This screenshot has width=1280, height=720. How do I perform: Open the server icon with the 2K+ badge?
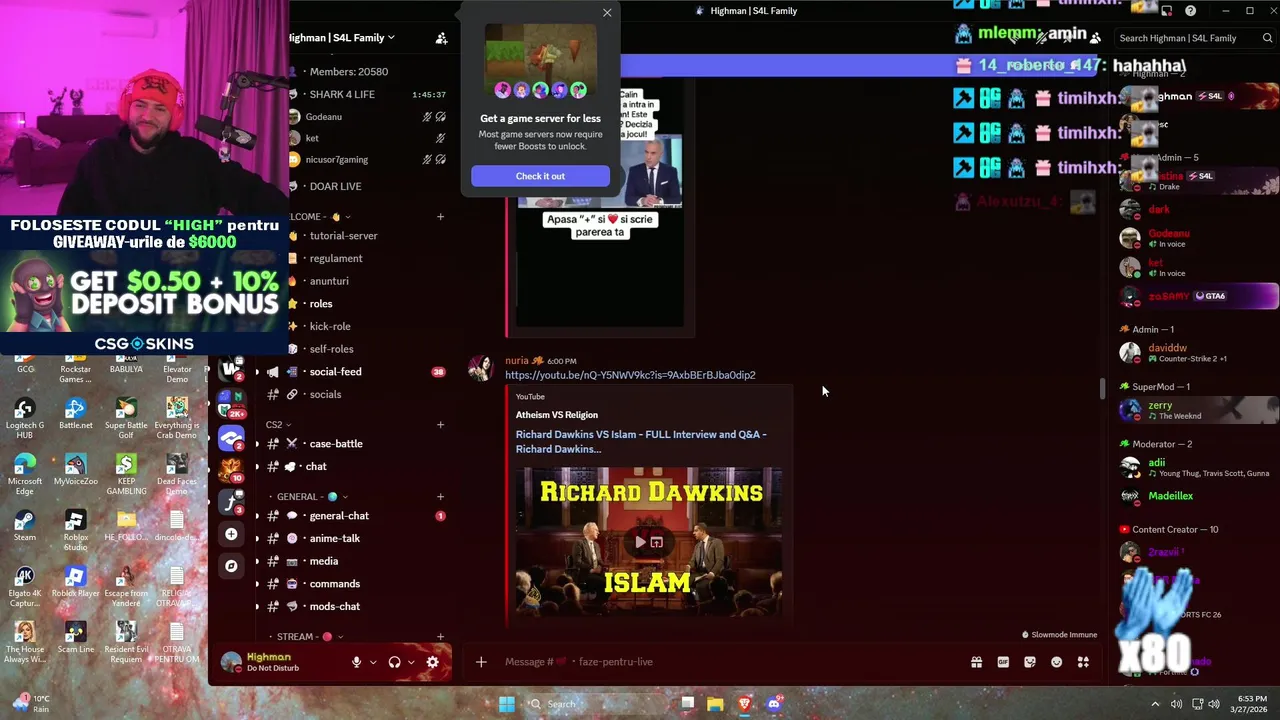[231, 403]
